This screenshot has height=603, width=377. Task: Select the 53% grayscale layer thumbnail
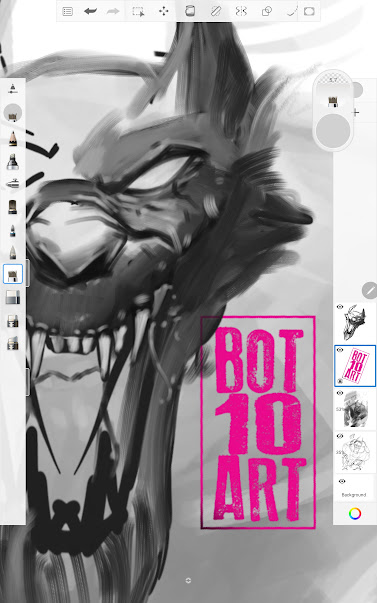[355, 409]
